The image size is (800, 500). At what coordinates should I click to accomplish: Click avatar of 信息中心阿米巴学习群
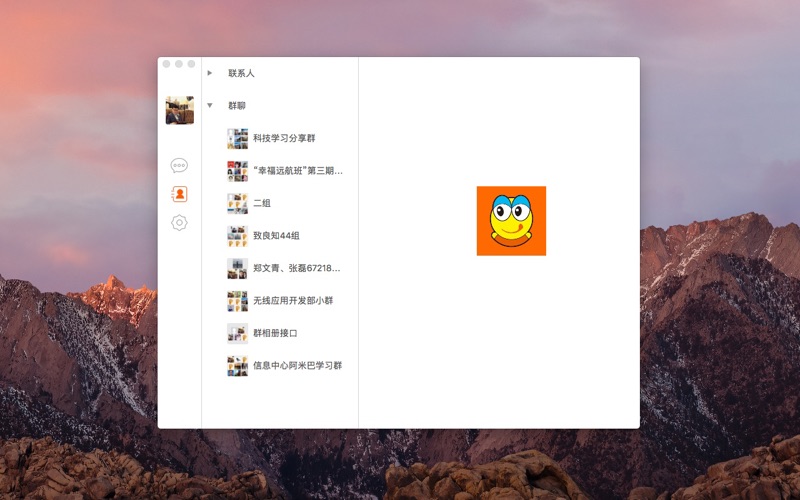[237, 366]
